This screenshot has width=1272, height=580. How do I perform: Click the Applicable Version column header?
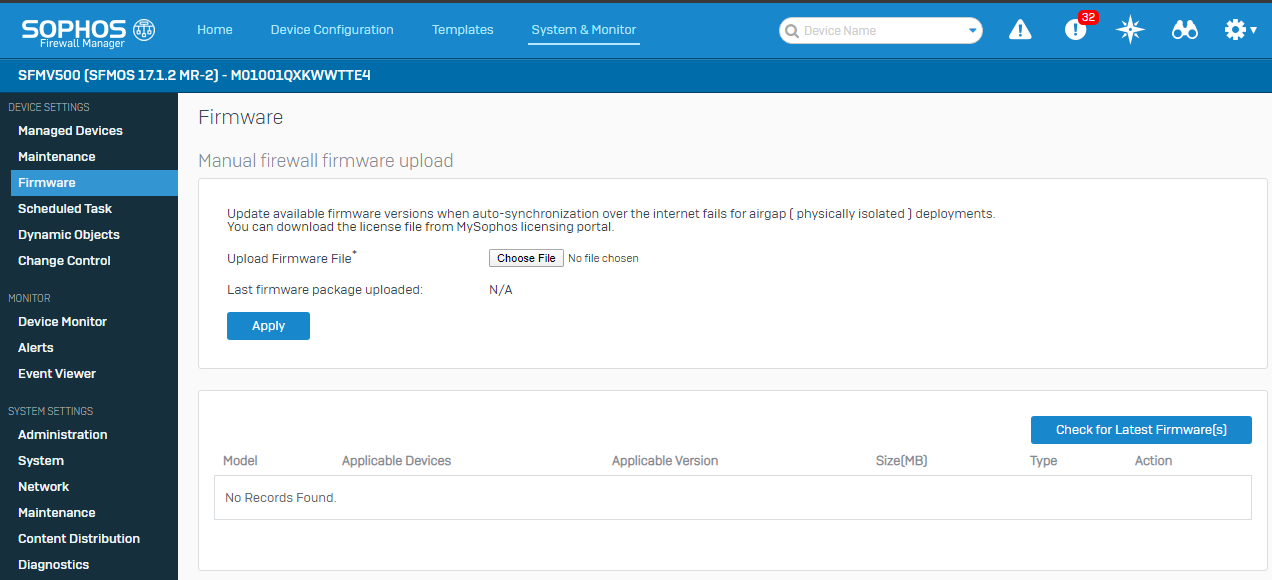(x=665, y=461)
